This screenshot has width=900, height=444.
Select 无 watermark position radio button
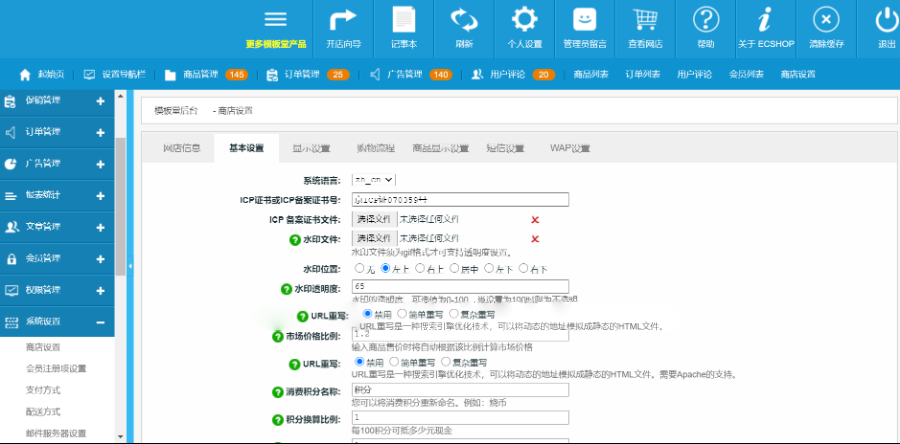(x=361, y=269)
